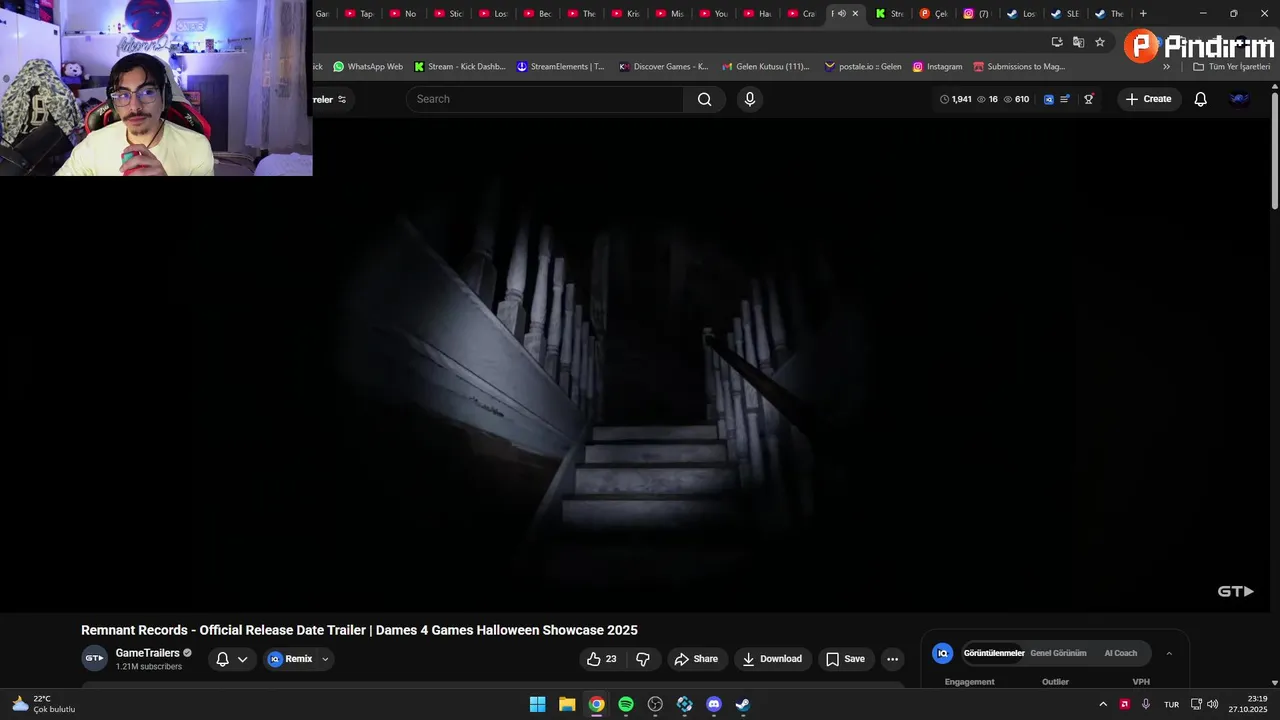
Task: Switch to the Instagram (7) browser tab
Action: pyautogui.click(x=976, y=14)
